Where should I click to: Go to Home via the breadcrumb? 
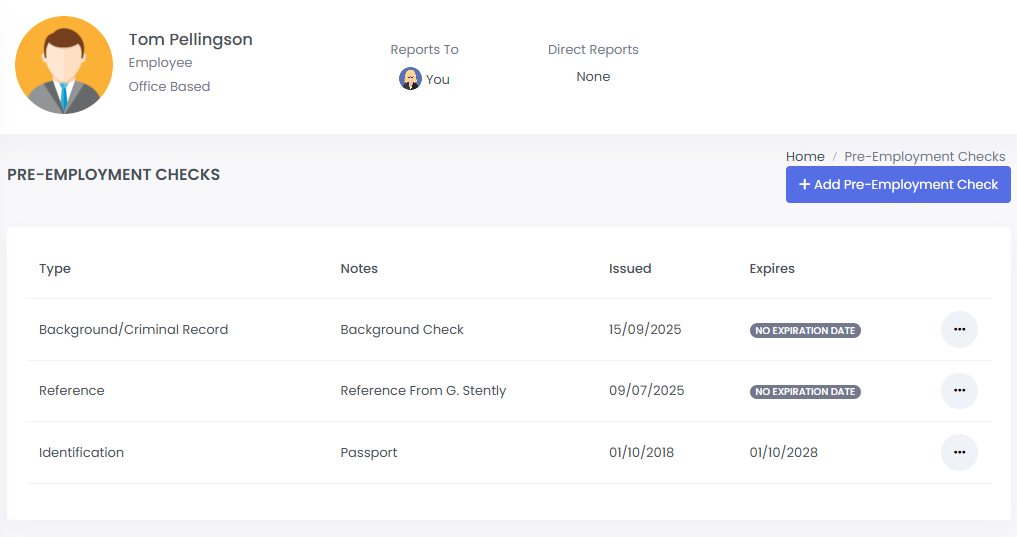[805, 157]
